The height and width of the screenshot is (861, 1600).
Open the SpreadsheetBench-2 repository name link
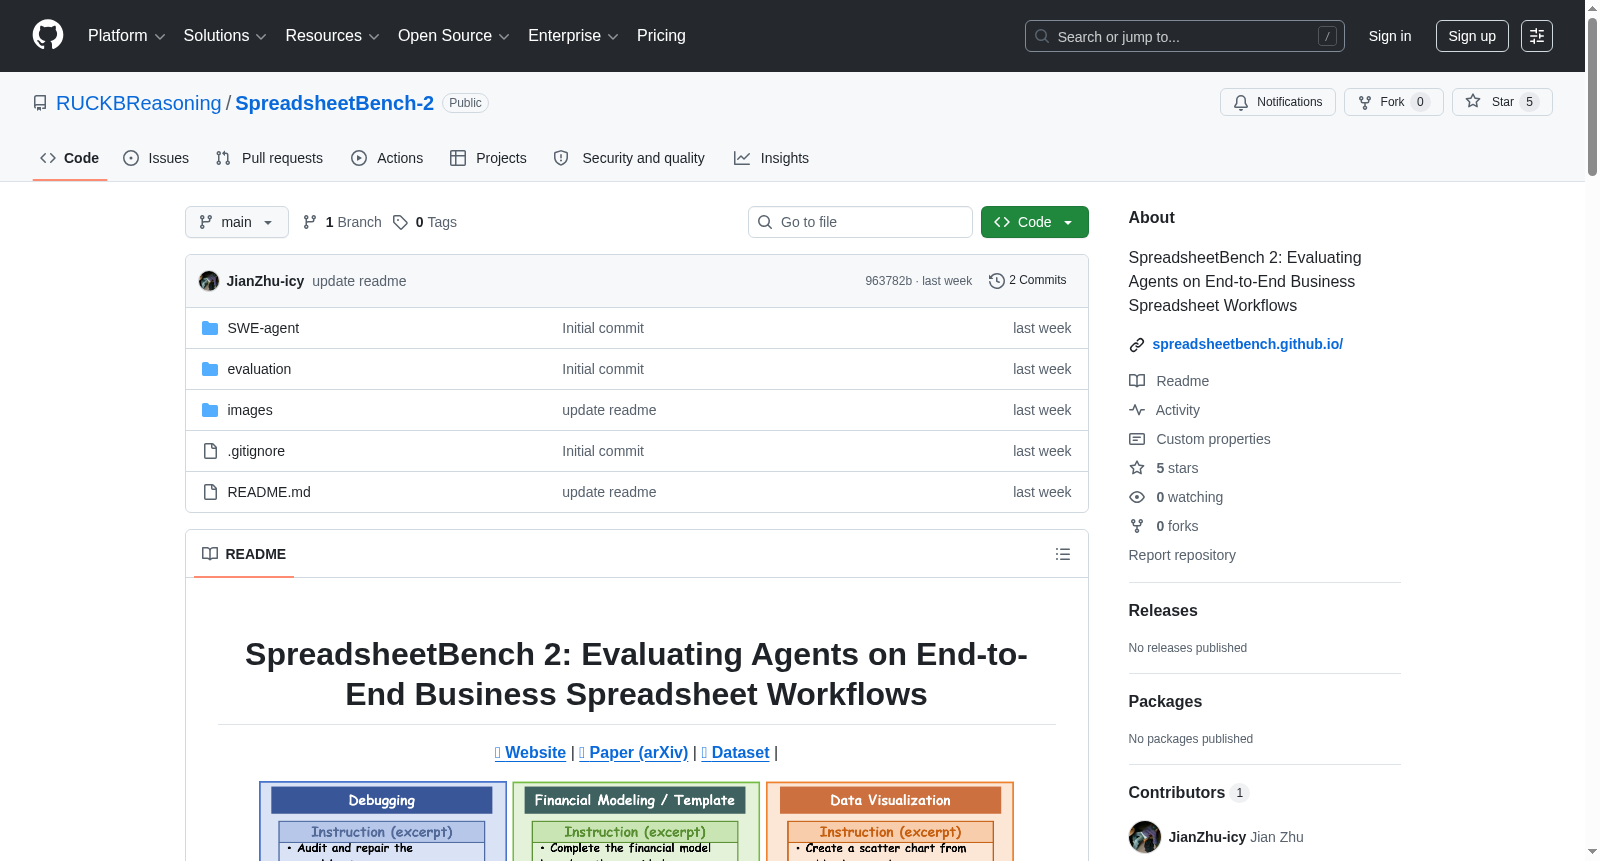pos(334,103)
